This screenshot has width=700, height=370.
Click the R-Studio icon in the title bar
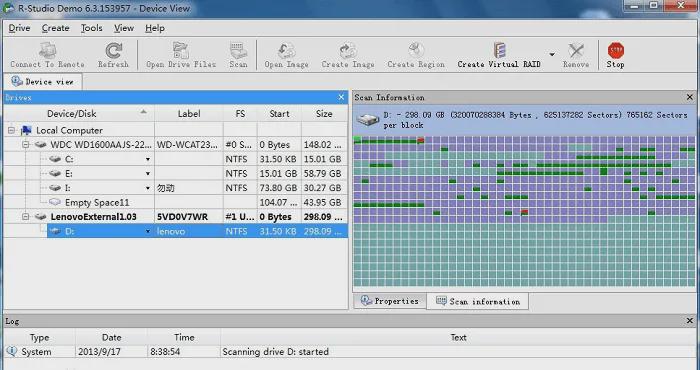click(x=8, y=7)
